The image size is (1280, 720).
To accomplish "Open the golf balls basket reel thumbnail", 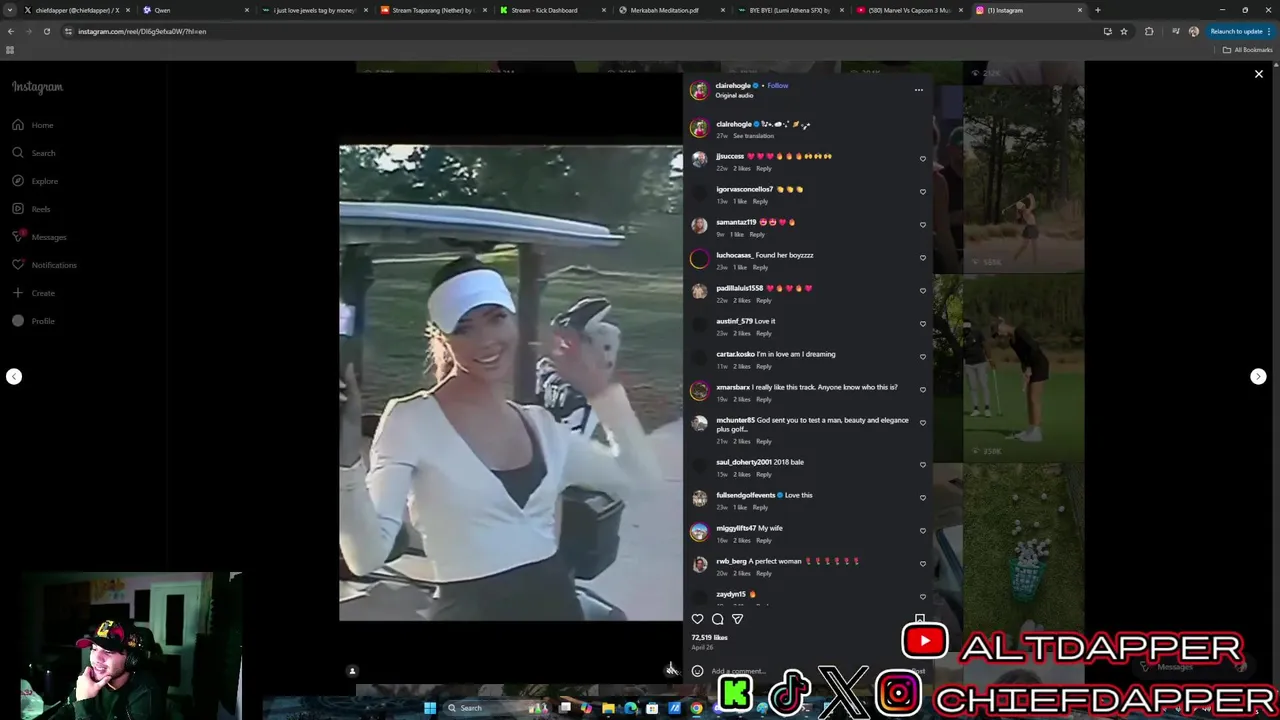I will (x=1023, y=556).
